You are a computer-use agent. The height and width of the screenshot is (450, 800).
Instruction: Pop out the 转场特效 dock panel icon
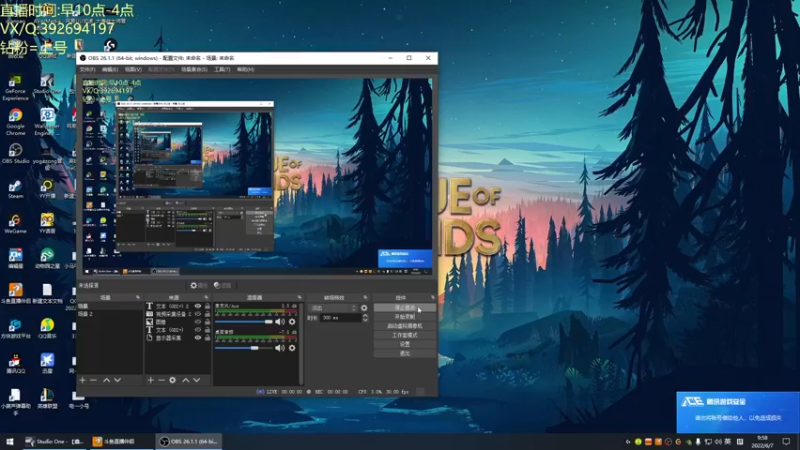pos(365,297)
